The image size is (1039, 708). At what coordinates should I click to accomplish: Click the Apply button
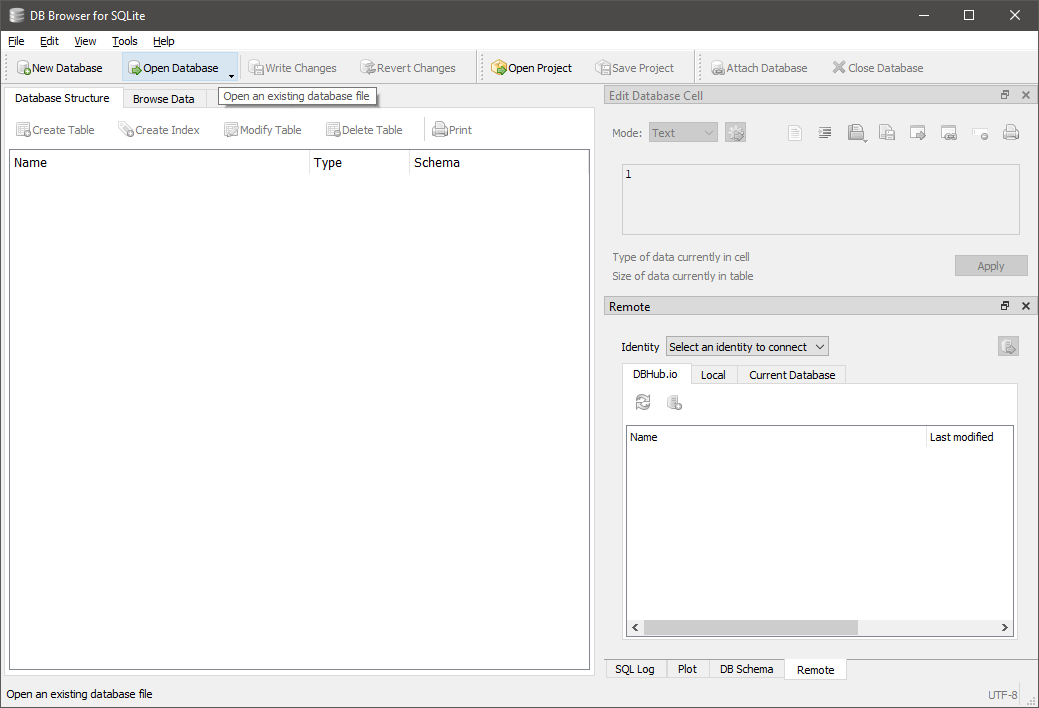[x=990, y=266]
